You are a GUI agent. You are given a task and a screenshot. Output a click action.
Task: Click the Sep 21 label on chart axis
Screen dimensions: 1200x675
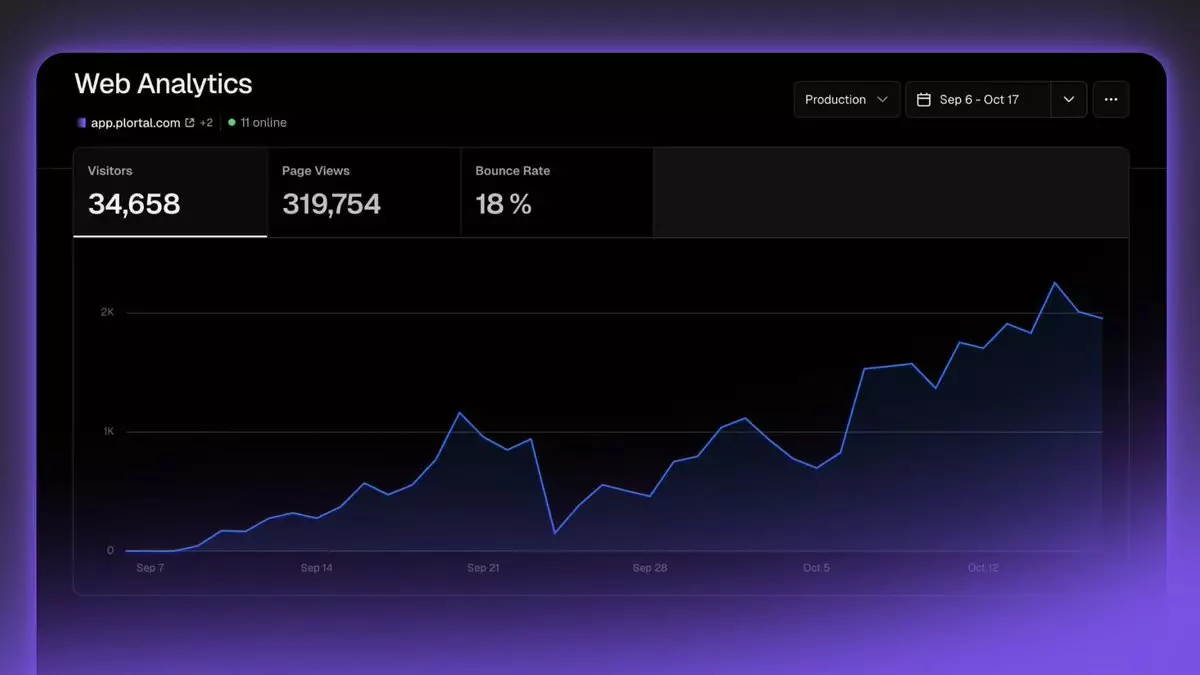click(483, 568)
